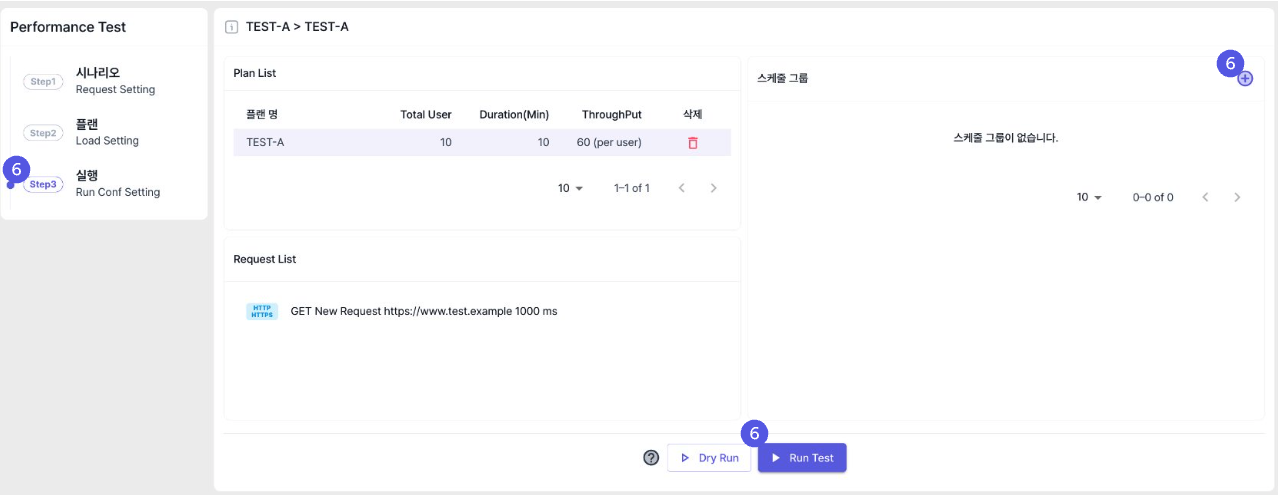The height and width of the screenshot is (495, 1278).
Task: Click the HTTP/HTTPS request type icon
Action: pyautogui.click(x=262, y=311)
